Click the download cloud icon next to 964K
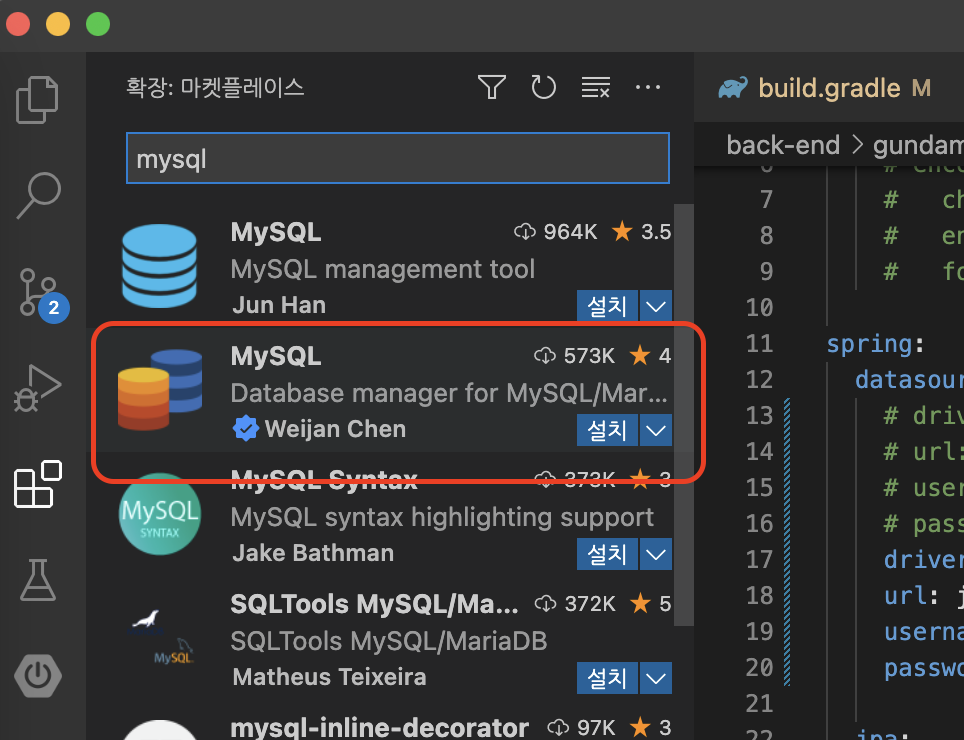Image resolution: width=964 pixels, height=740 pixels. pyautogui.click(x=524, y=232)
